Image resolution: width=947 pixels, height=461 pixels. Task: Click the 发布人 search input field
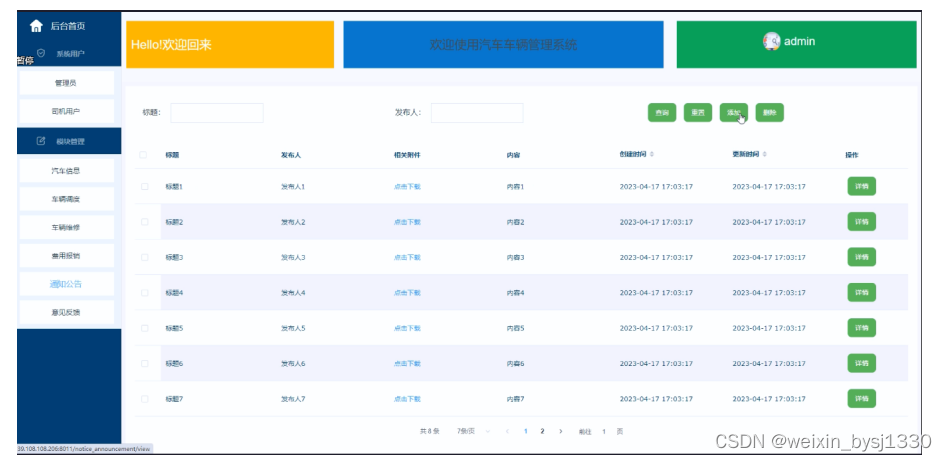coord(477,112)
